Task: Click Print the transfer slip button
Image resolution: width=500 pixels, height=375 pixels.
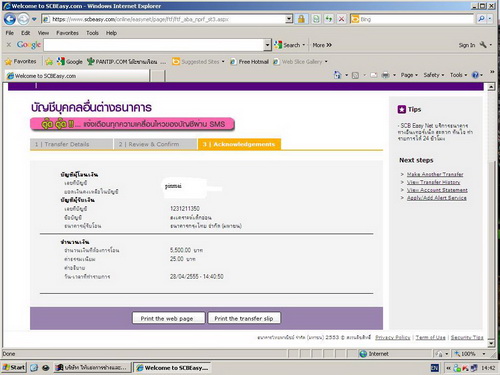Action: 244,318
